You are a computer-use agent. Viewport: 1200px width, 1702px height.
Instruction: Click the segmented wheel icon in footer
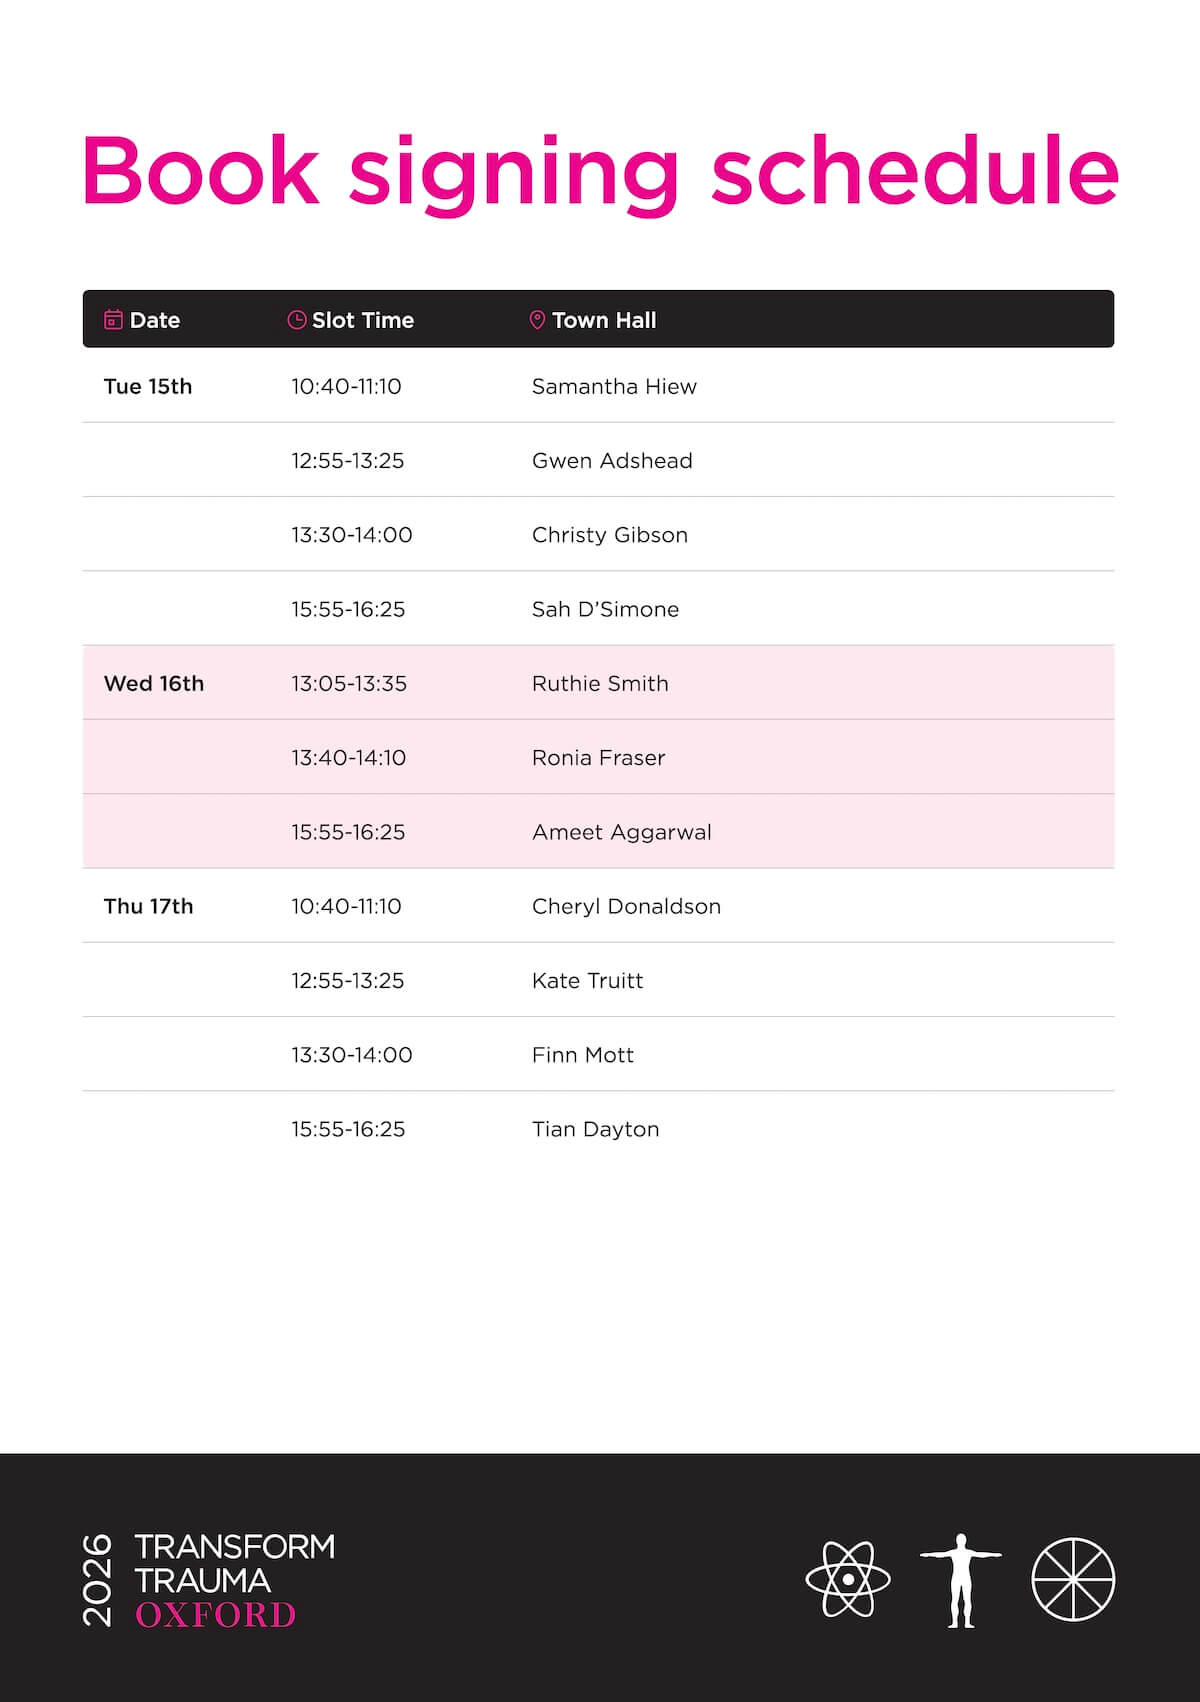[x=1073, y=1579]
